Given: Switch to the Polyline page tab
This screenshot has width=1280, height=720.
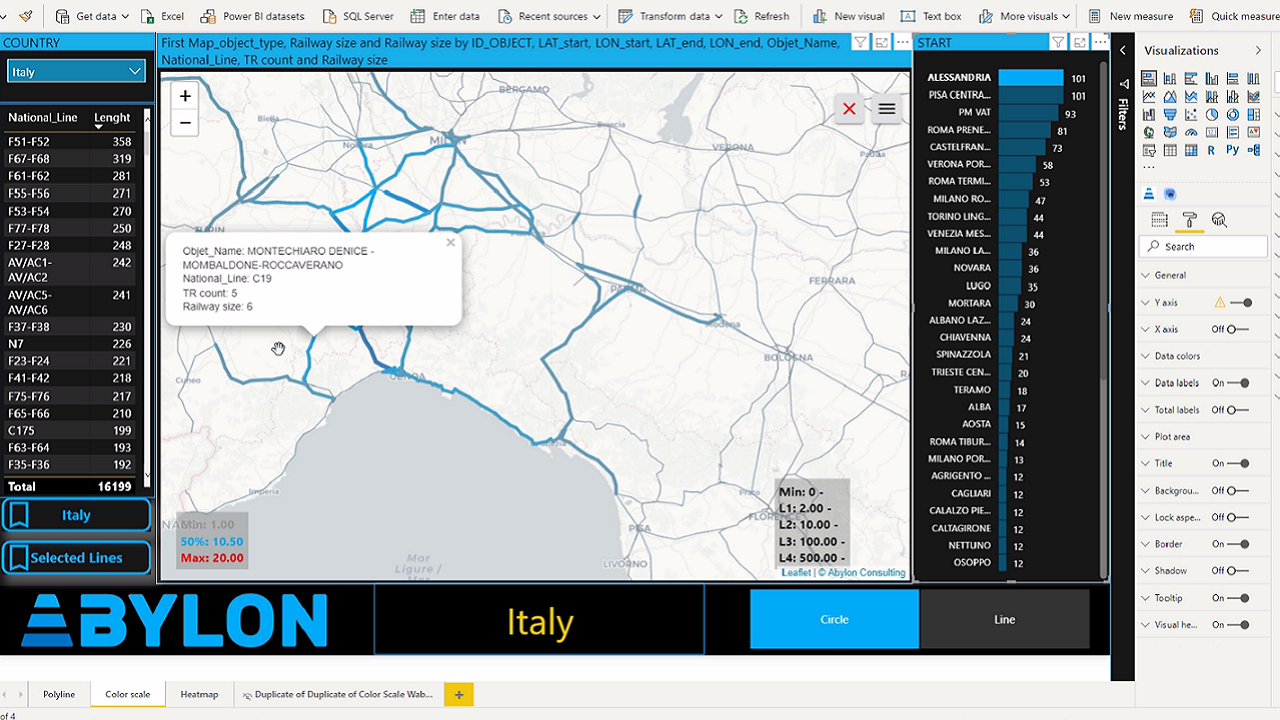Looking at the screenshot, I should (59, 694).
